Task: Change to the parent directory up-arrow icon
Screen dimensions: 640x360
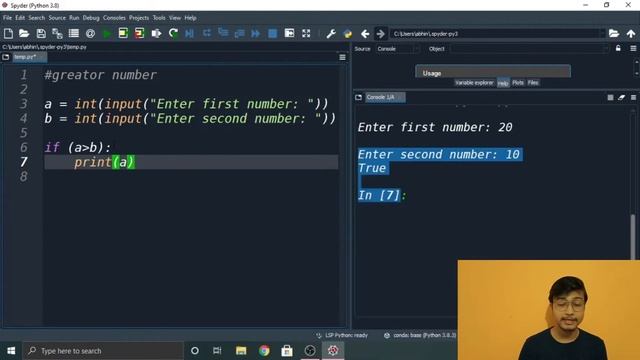Action: pos(631,33)
